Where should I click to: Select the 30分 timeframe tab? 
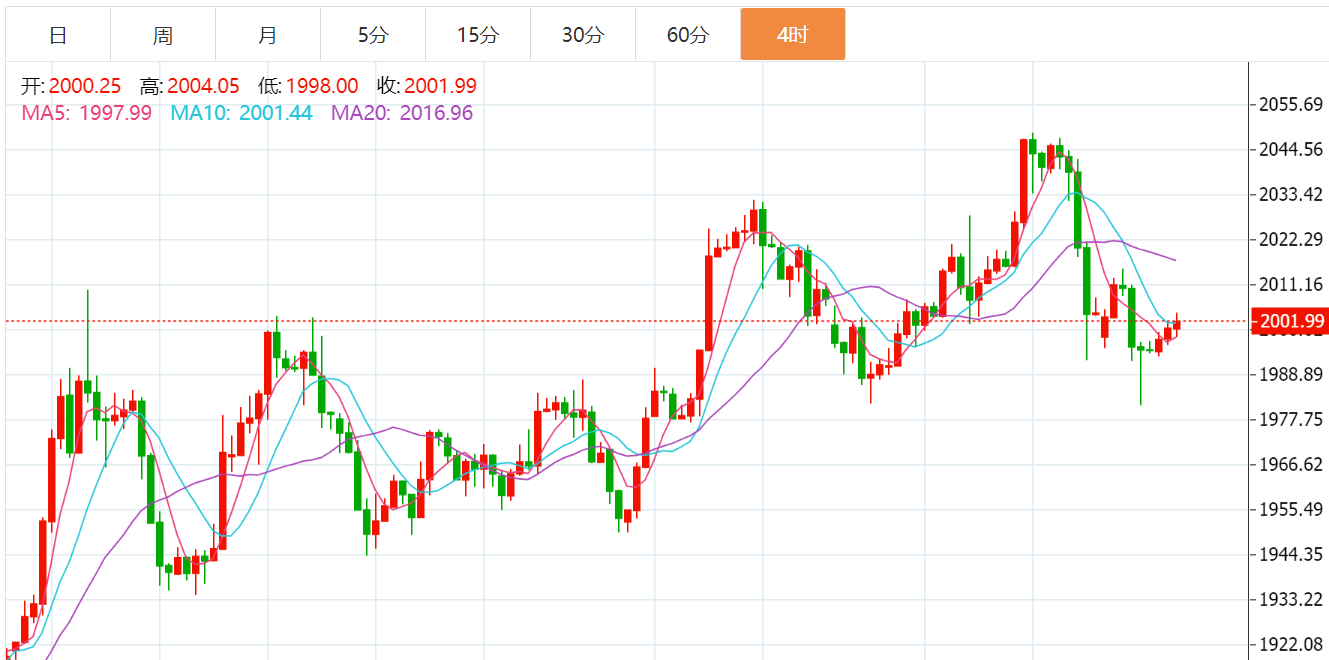(x=583, y=35)
